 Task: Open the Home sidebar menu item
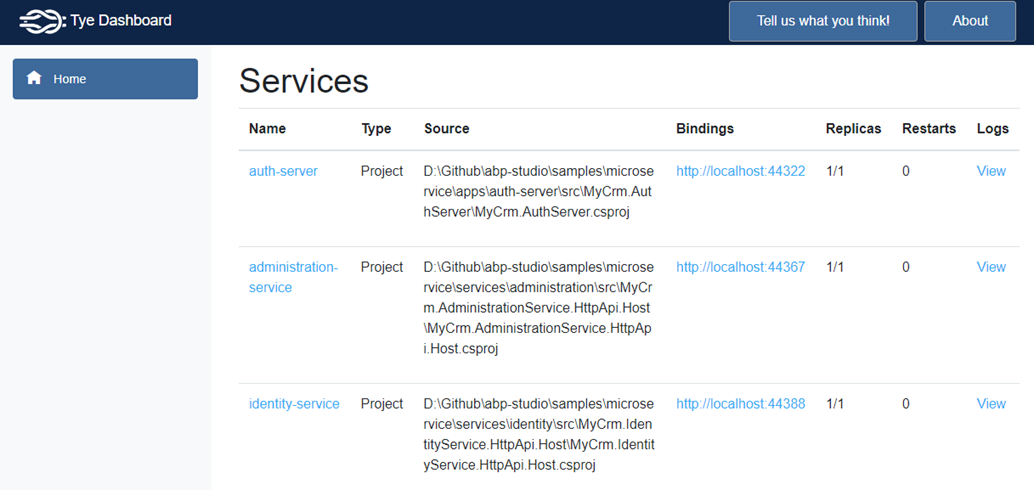(x=105, y=79)
